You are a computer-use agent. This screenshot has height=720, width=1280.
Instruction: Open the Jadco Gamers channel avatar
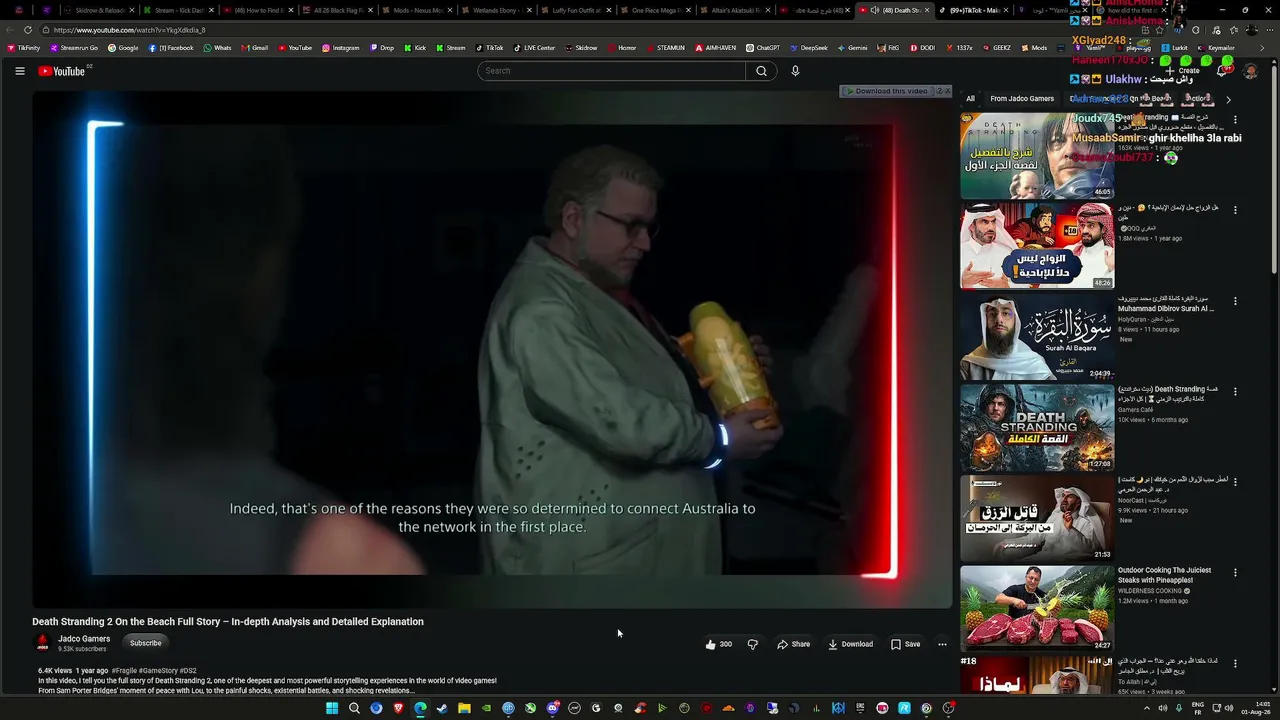[42, 643]
